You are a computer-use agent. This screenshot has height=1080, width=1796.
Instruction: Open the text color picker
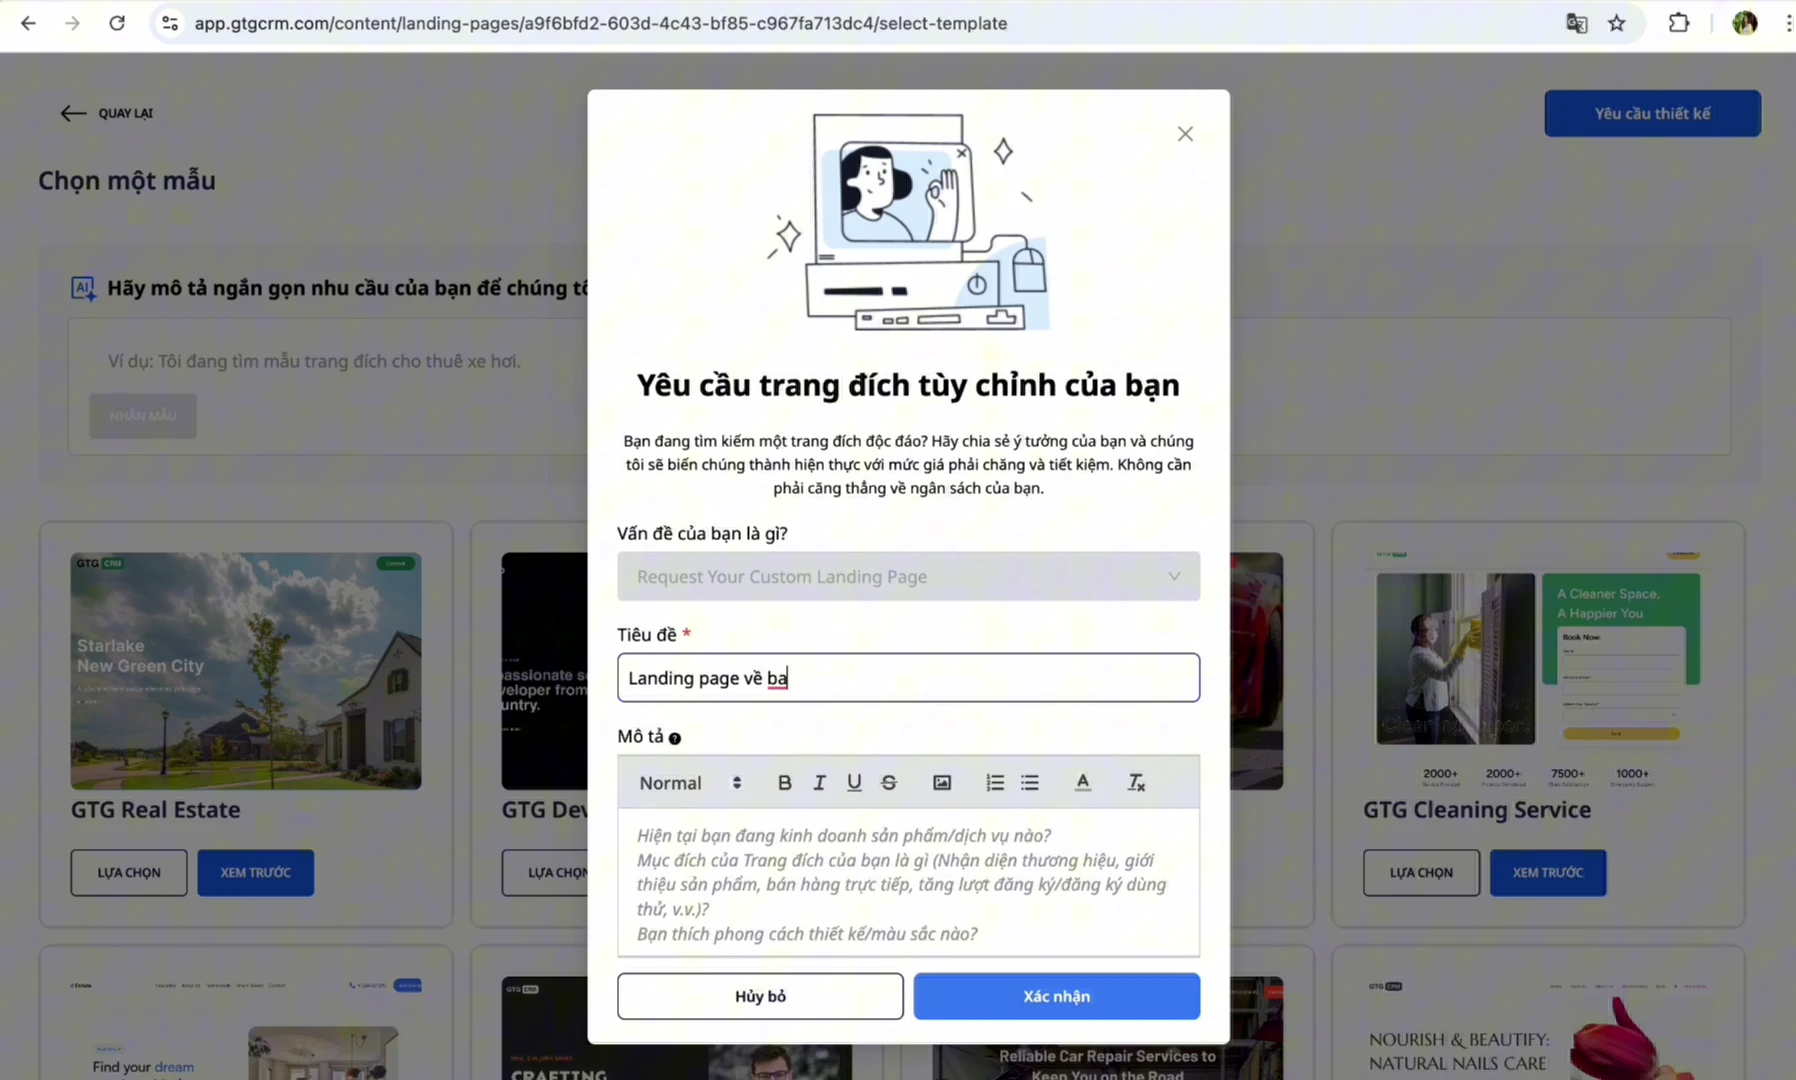point(1082,783)
